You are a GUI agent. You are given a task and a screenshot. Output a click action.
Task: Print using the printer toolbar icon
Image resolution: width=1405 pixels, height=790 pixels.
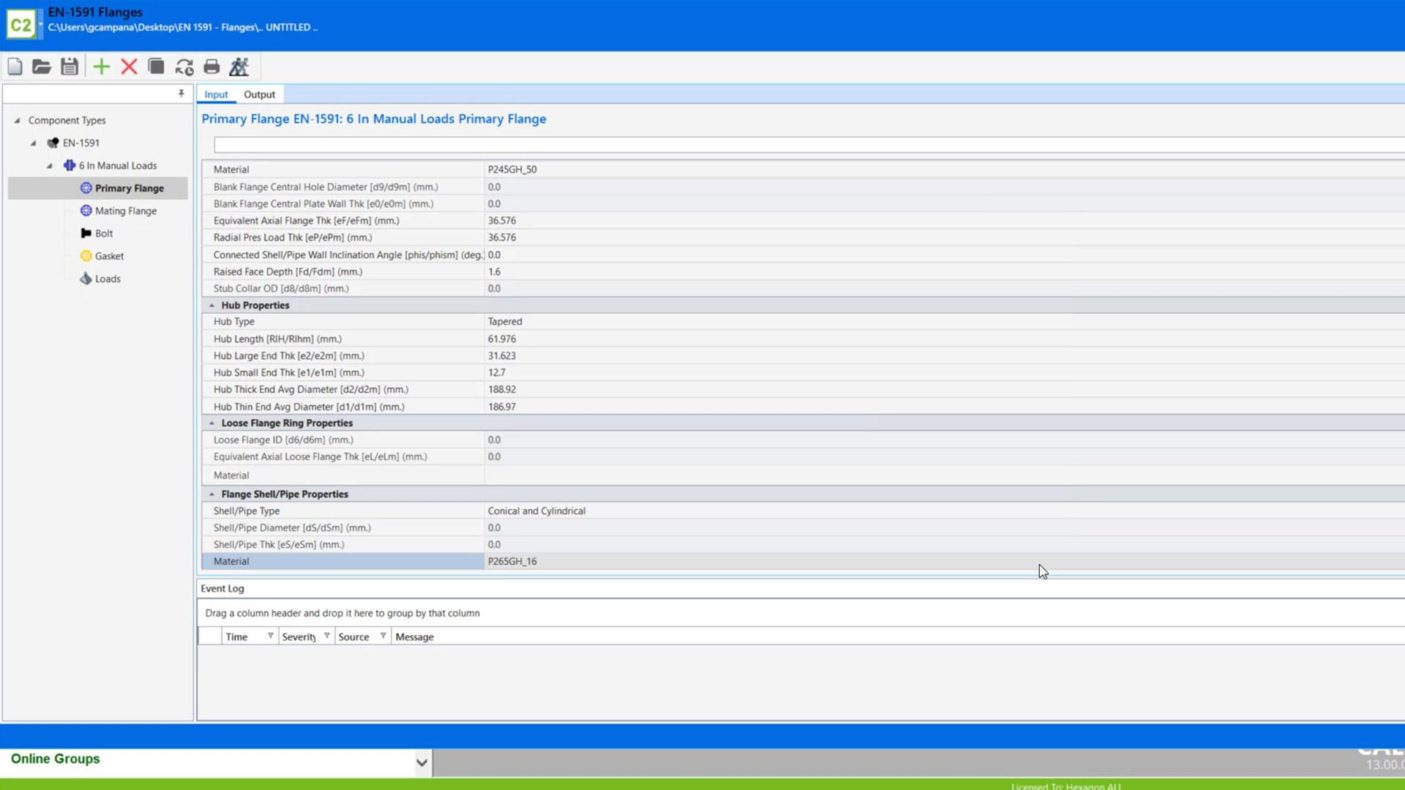tap(211, 67)
